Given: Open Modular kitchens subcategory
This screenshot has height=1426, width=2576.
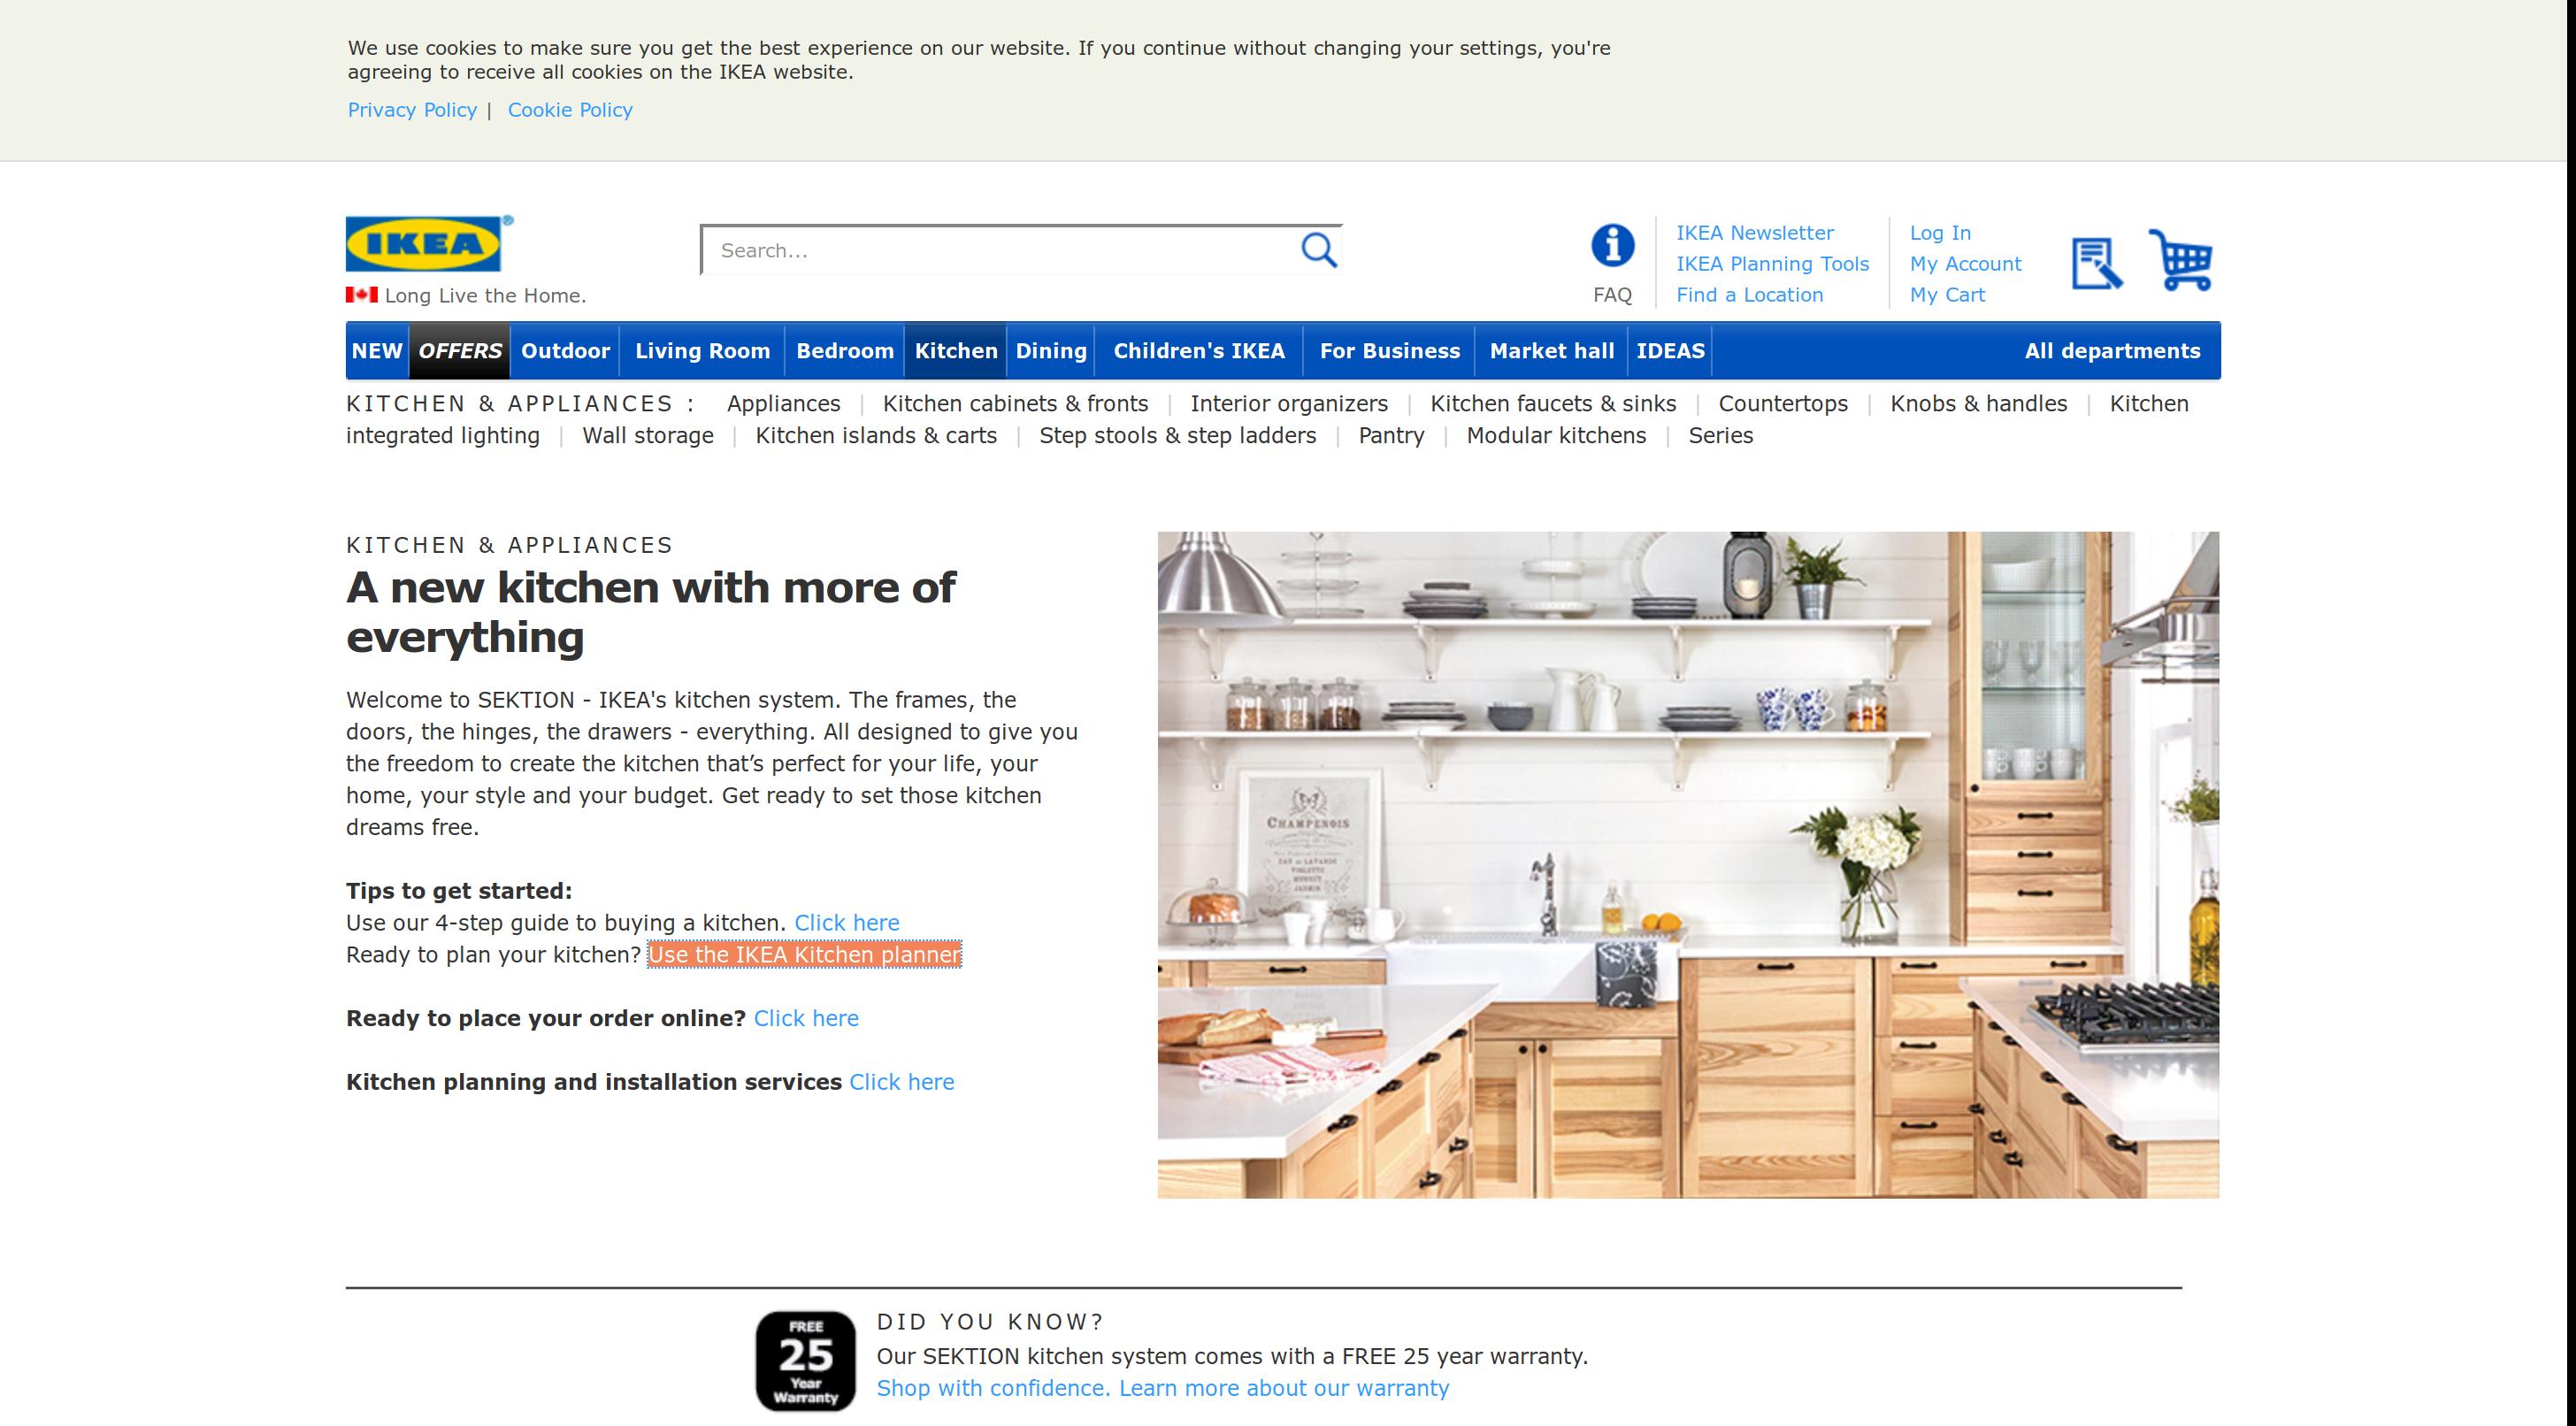Looking at the screenshot, I should point(1556,436).
